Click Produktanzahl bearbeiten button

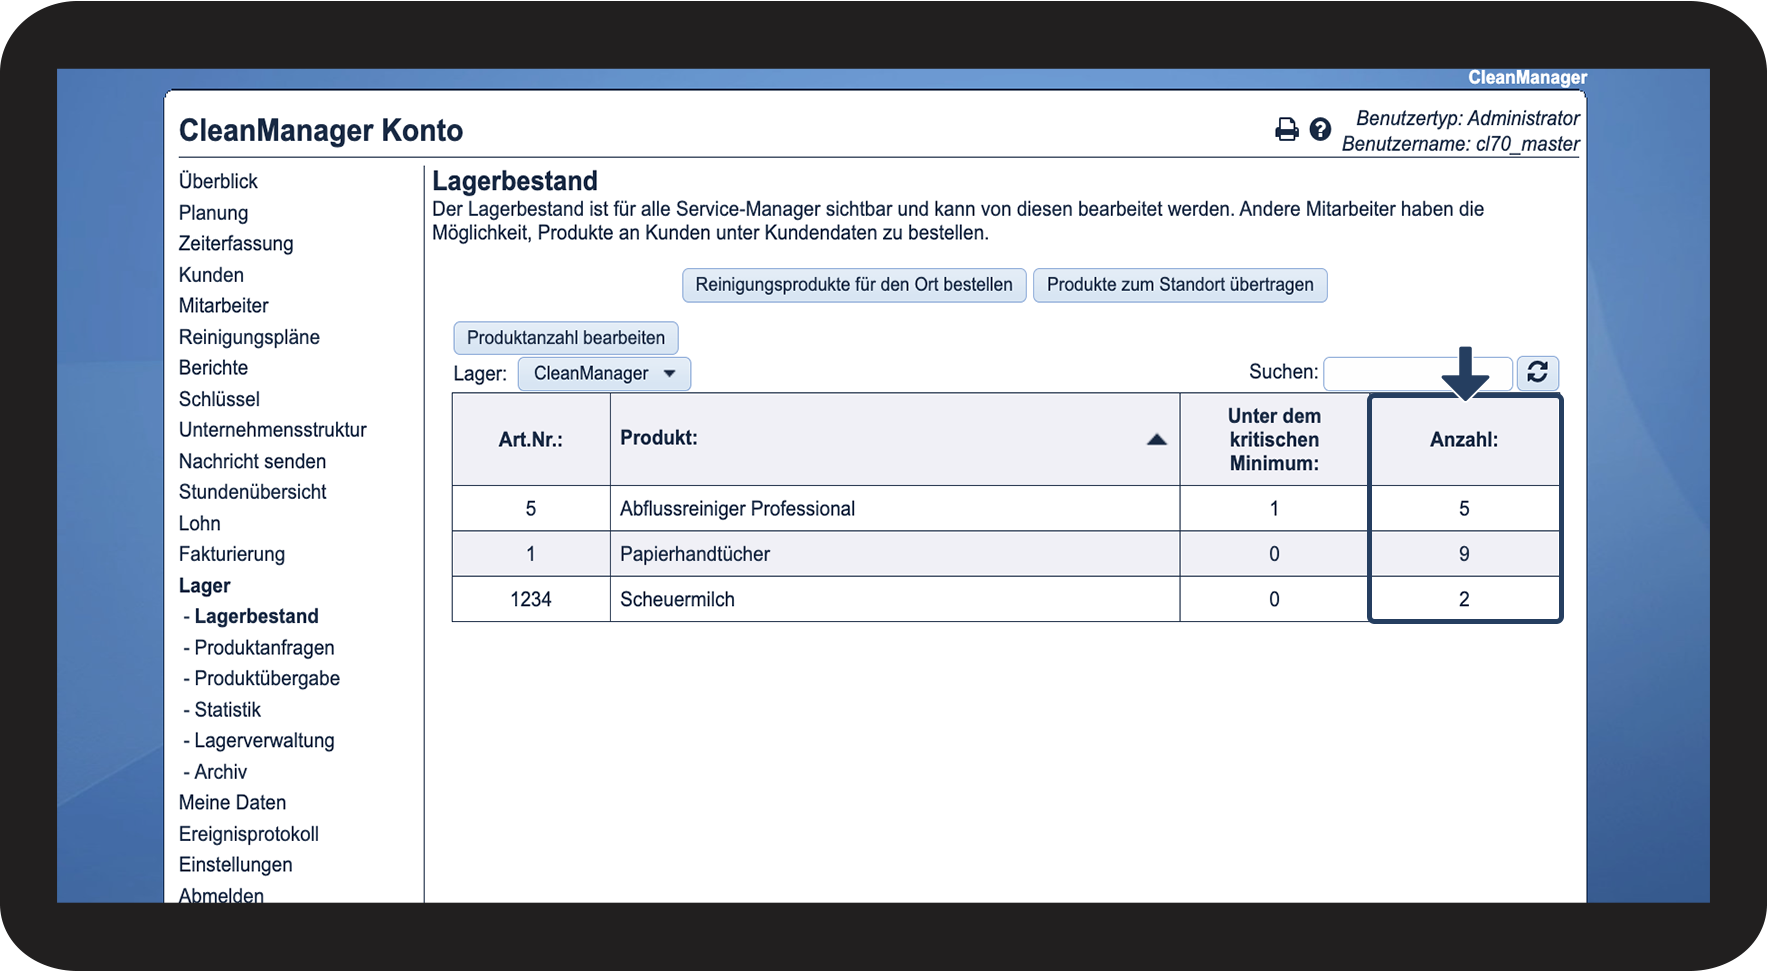click(x=565, y=338)
